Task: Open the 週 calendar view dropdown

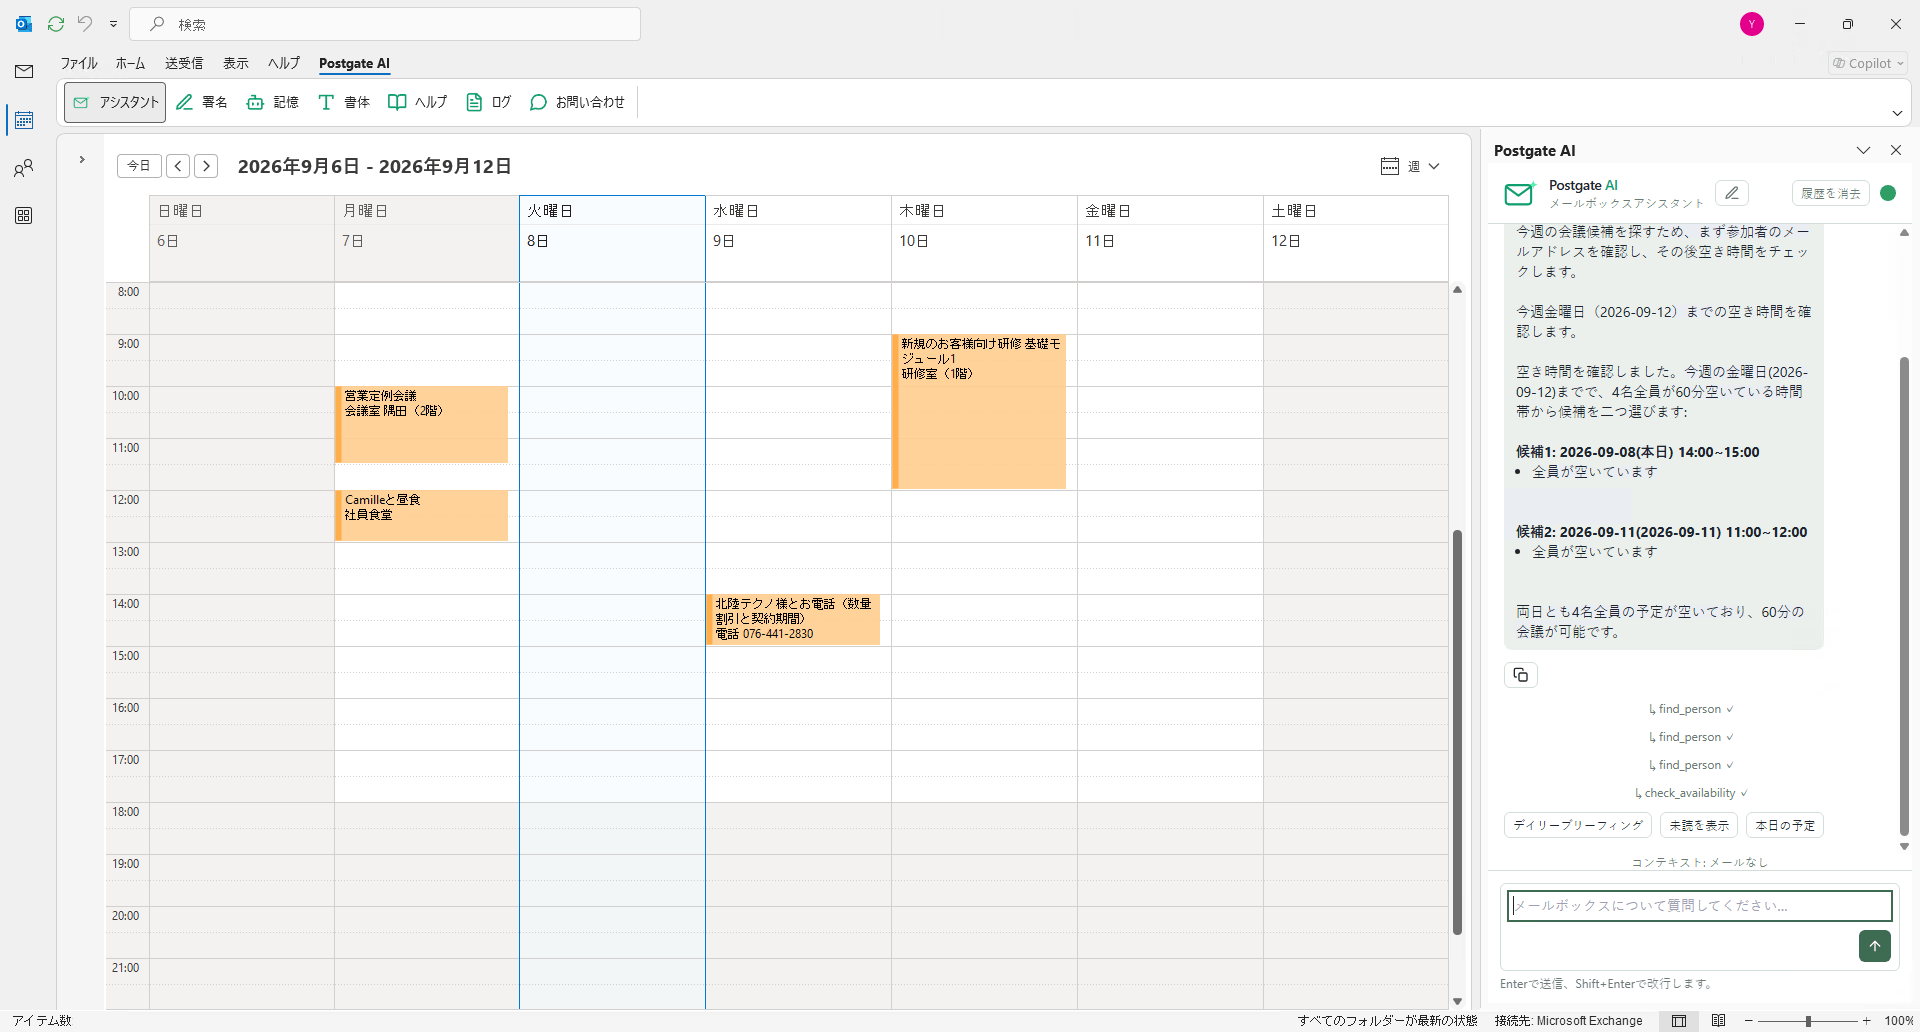Action: 1410,166
